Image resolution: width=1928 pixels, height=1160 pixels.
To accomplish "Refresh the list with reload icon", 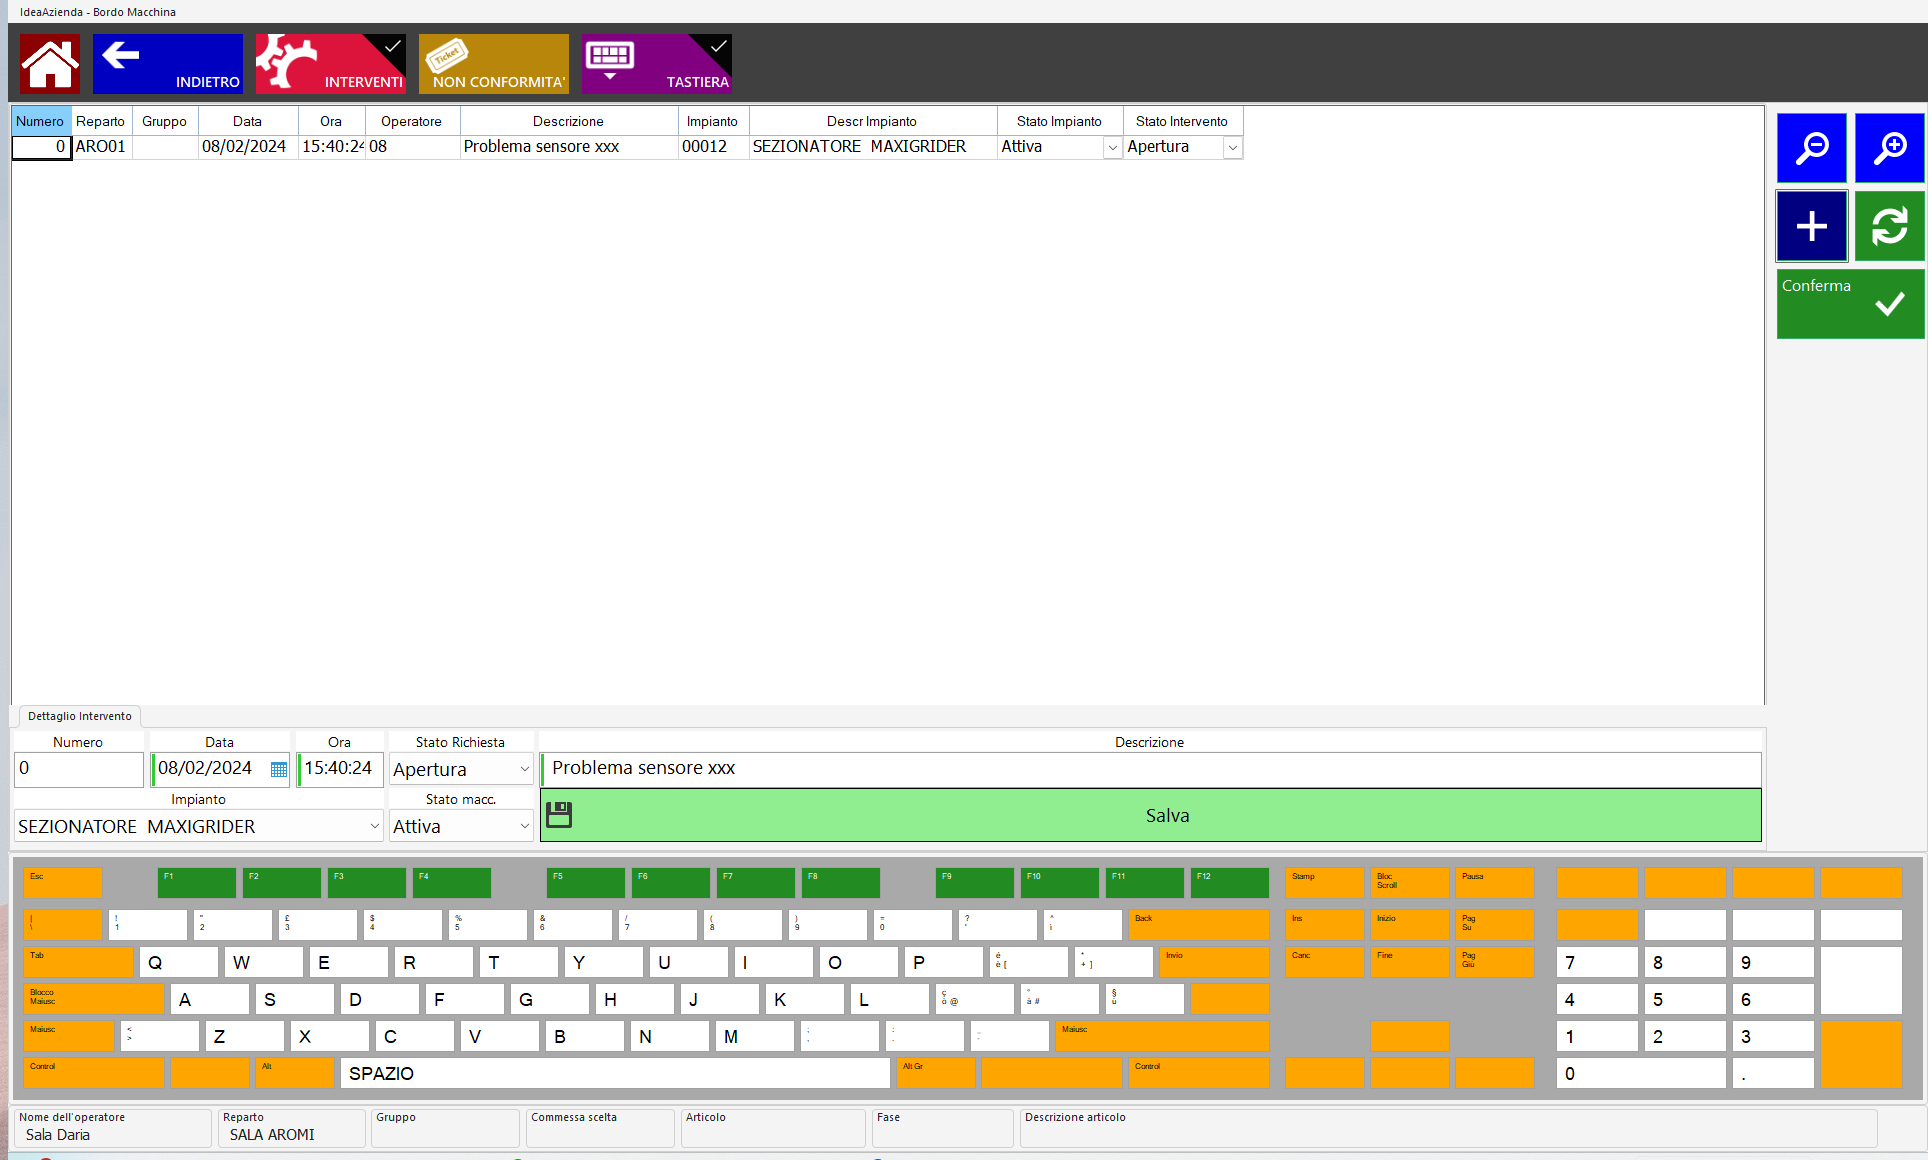I will pos(1890,226).
